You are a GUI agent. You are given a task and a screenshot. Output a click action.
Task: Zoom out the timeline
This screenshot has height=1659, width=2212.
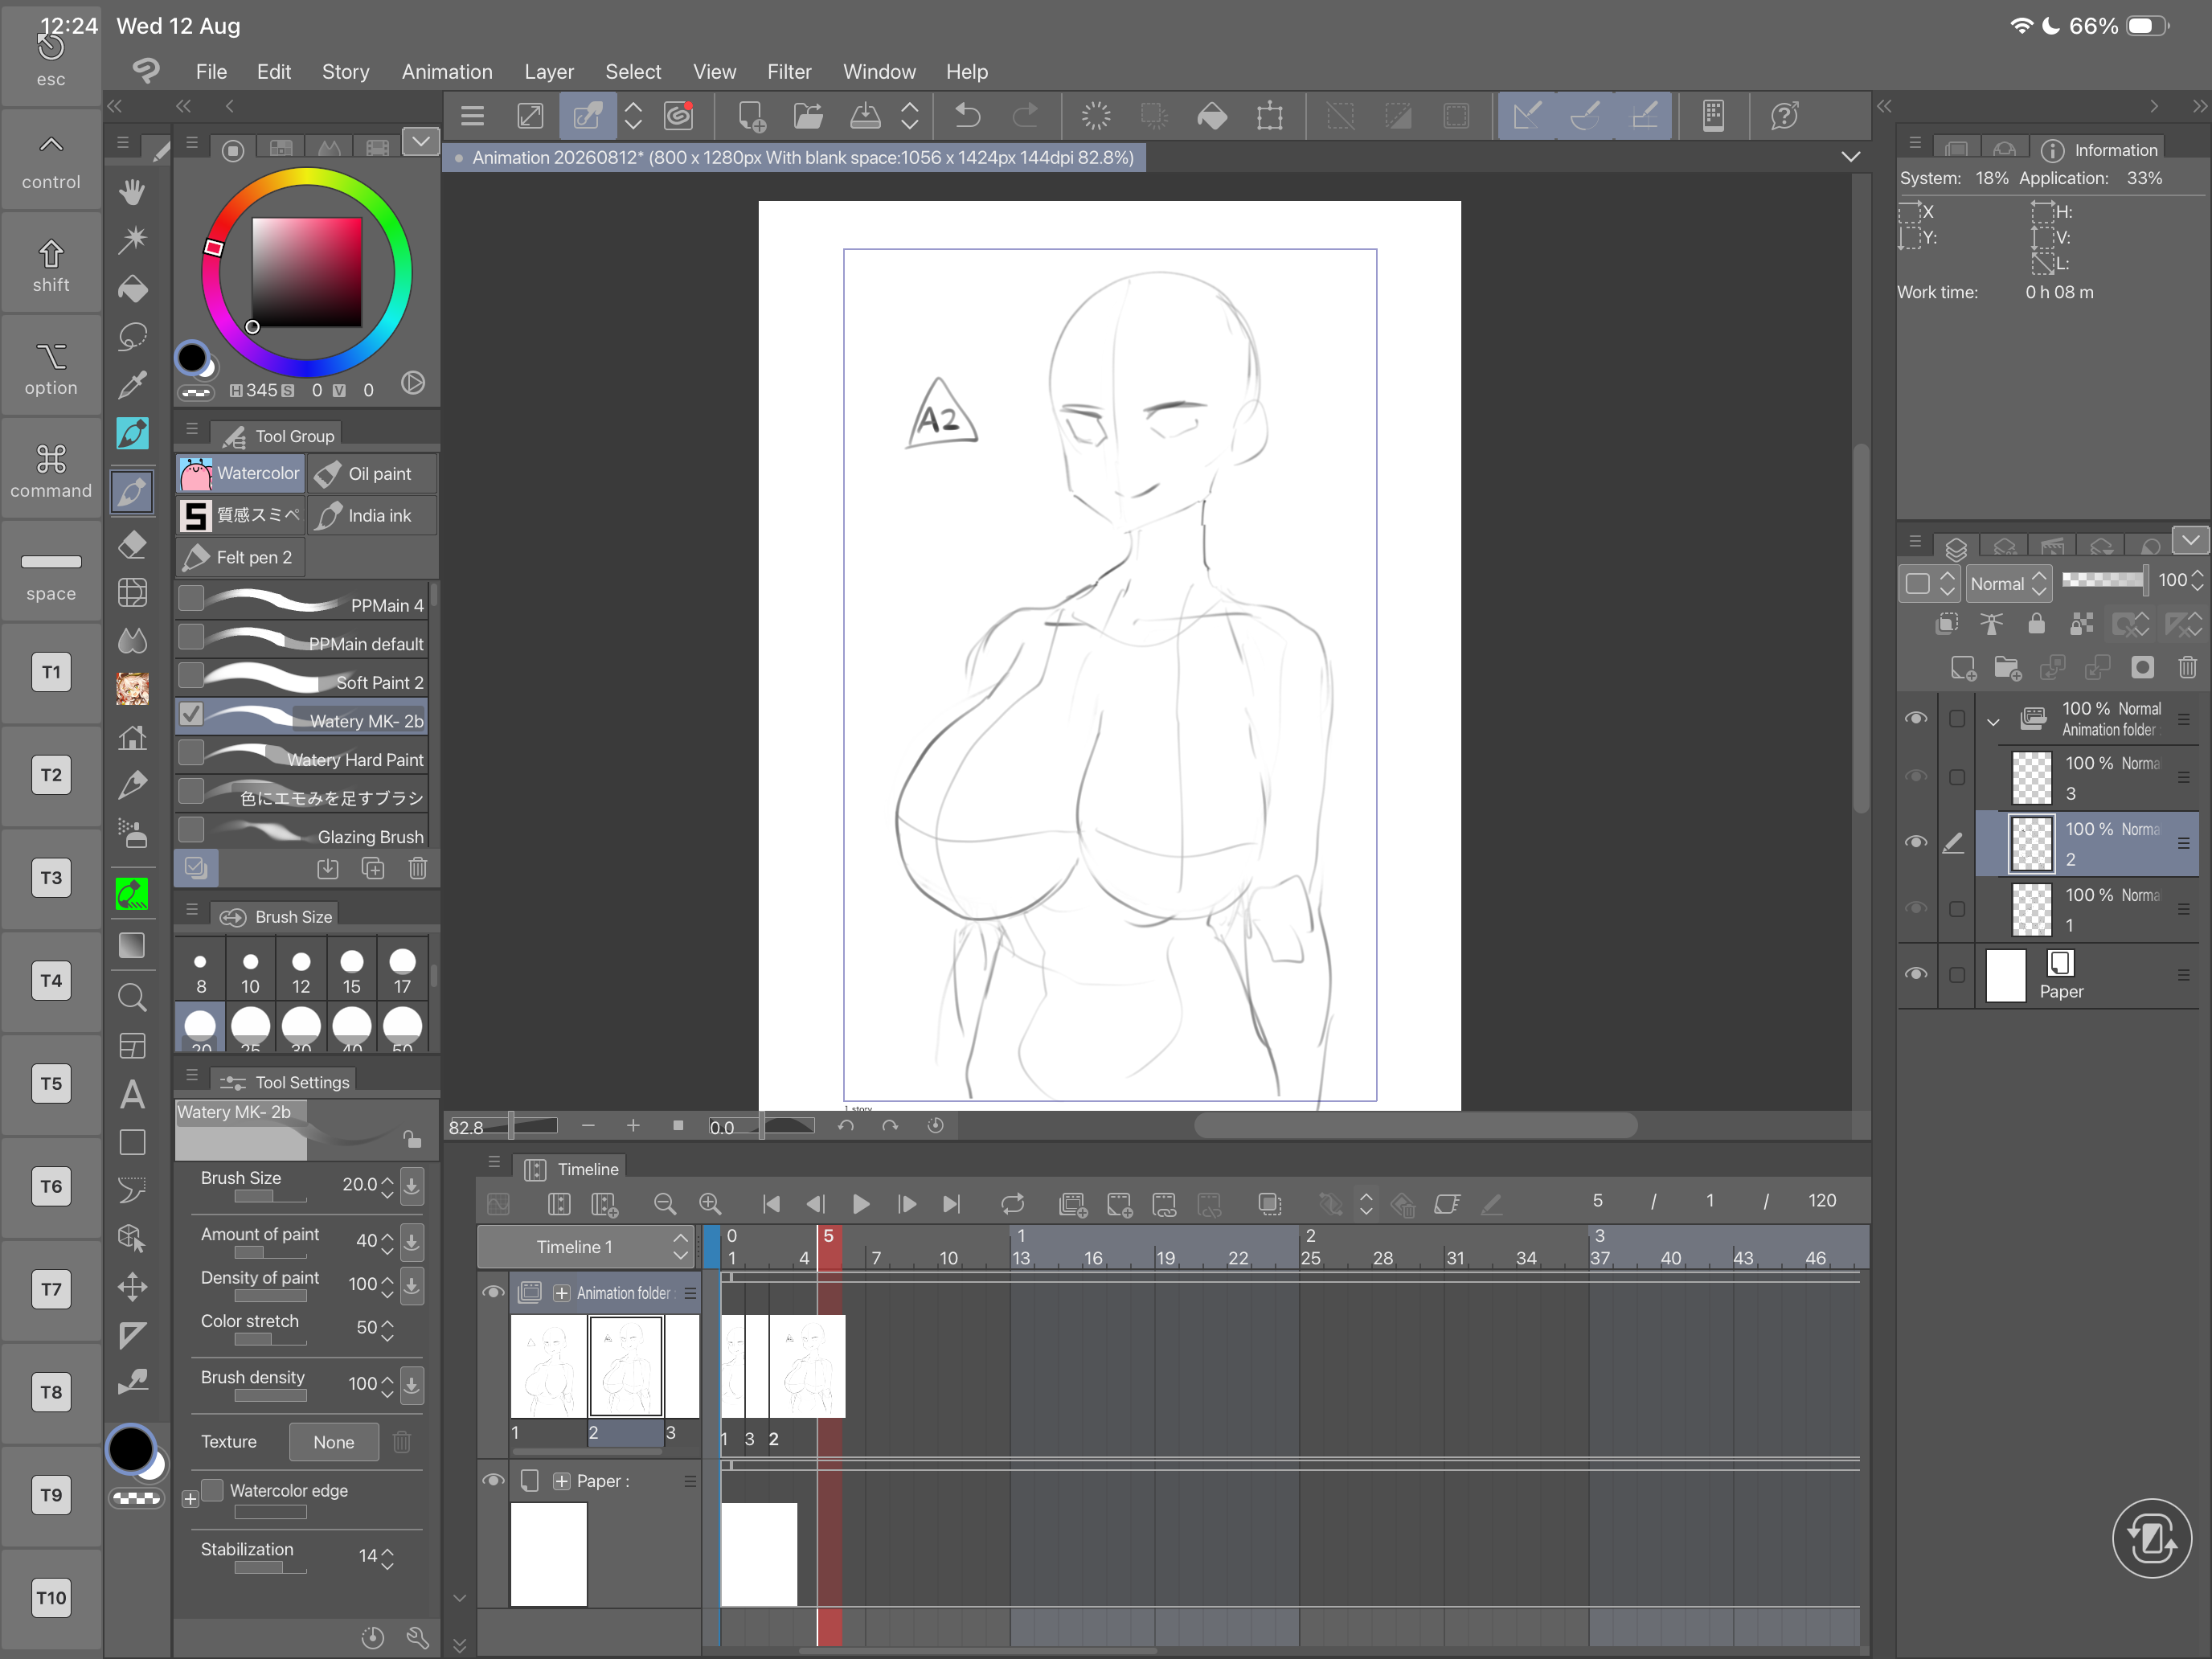coord(664,1204)
